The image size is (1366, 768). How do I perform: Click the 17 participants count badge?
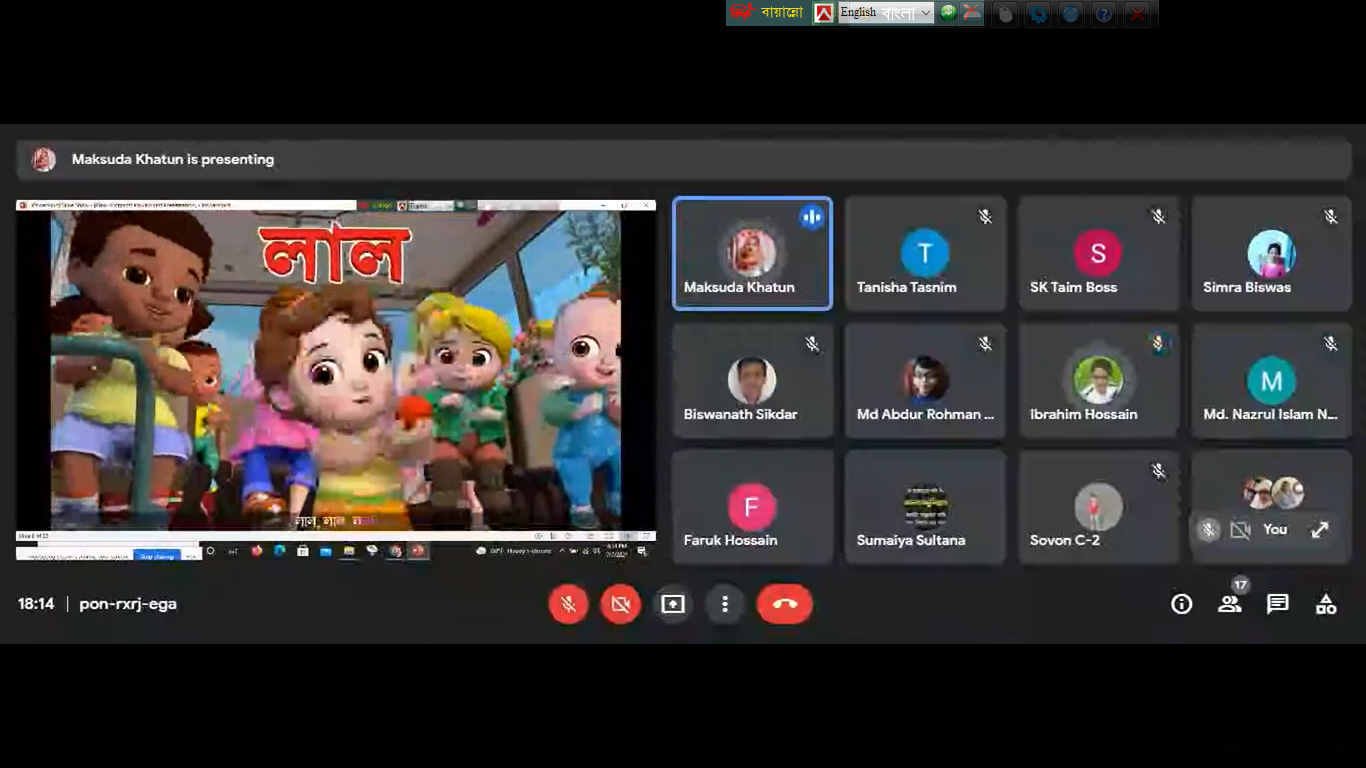click(1240, 584)
